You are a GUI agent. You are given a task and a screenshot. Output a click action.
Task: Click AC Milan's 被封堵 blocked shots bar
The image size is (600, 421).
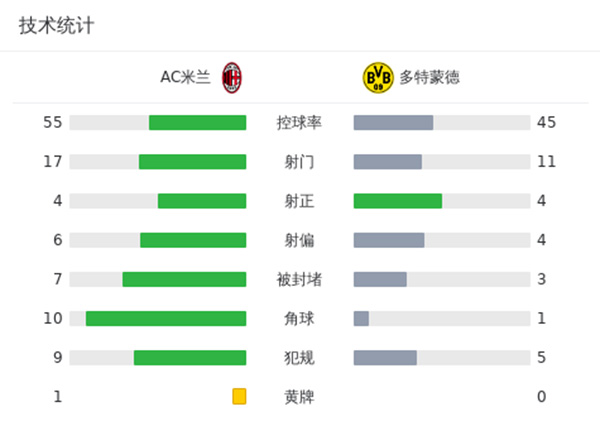pos(184,279)
